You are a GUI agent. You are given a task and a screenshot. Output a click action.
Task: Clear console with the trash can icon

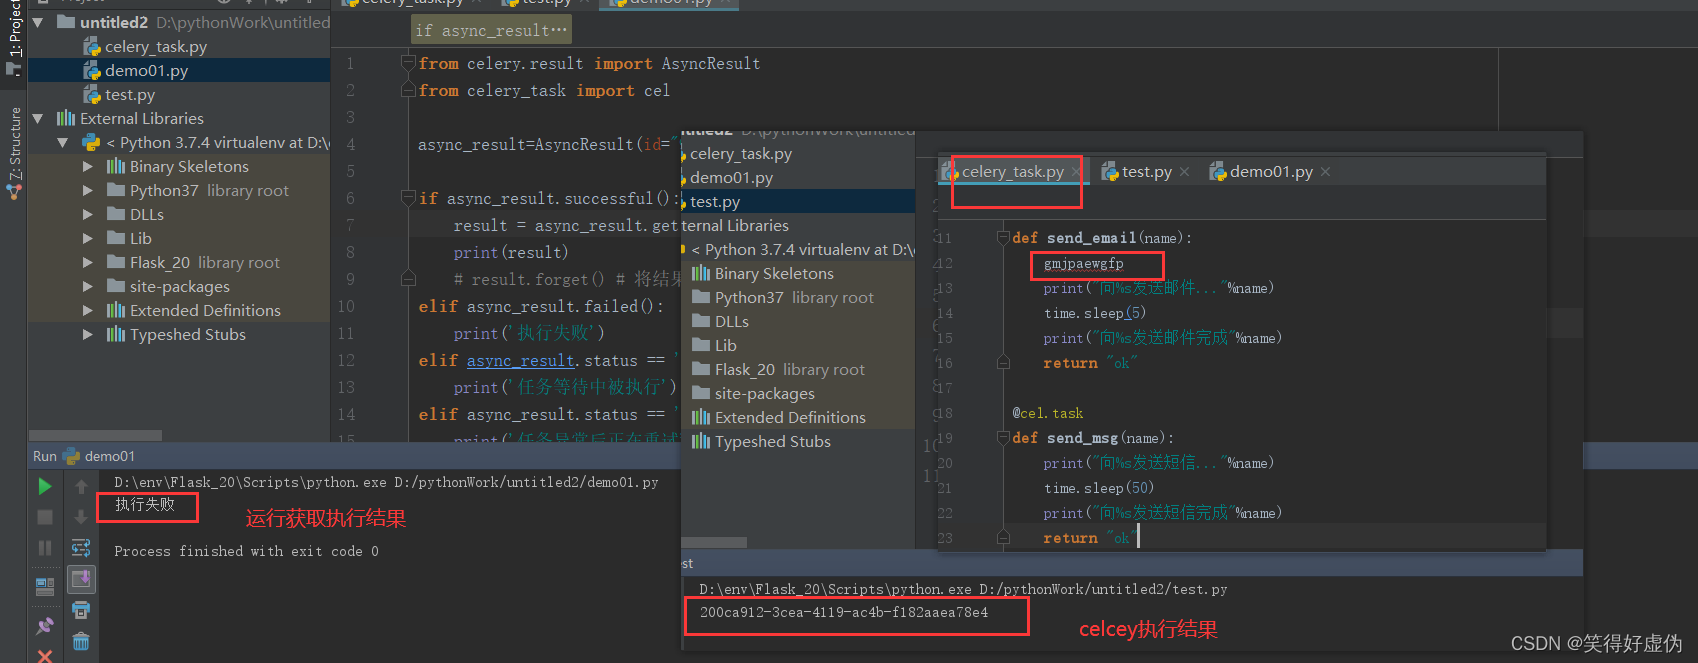[x=81, y=641]
